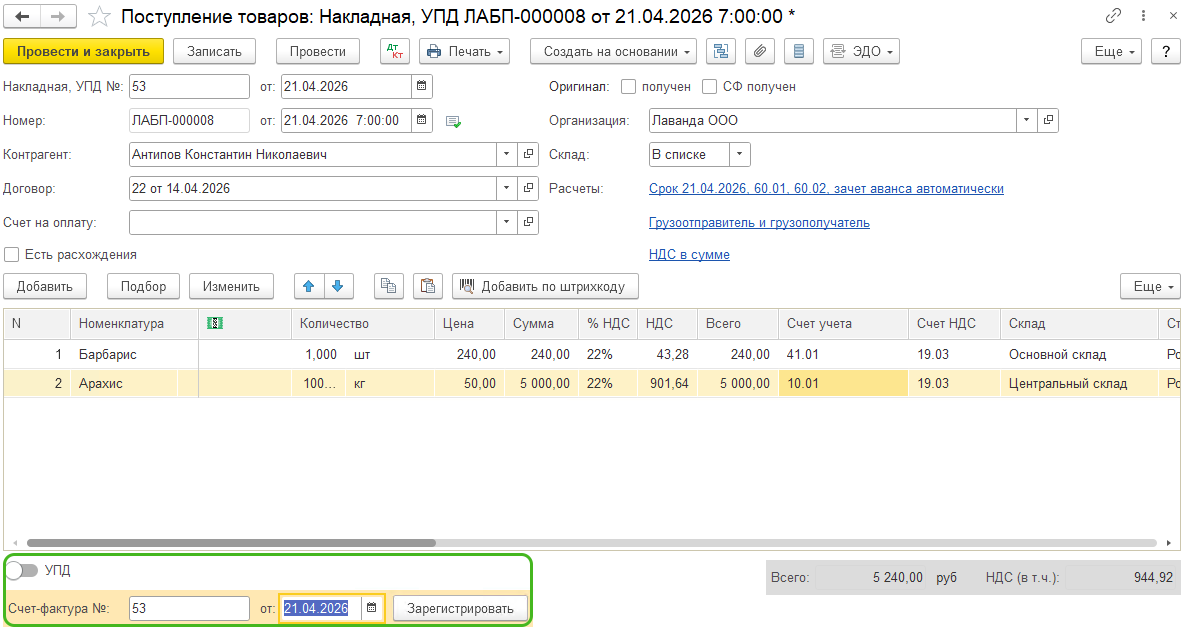
Task: Expand the Счет на оплату dropdown
Action: coord(506,222)
